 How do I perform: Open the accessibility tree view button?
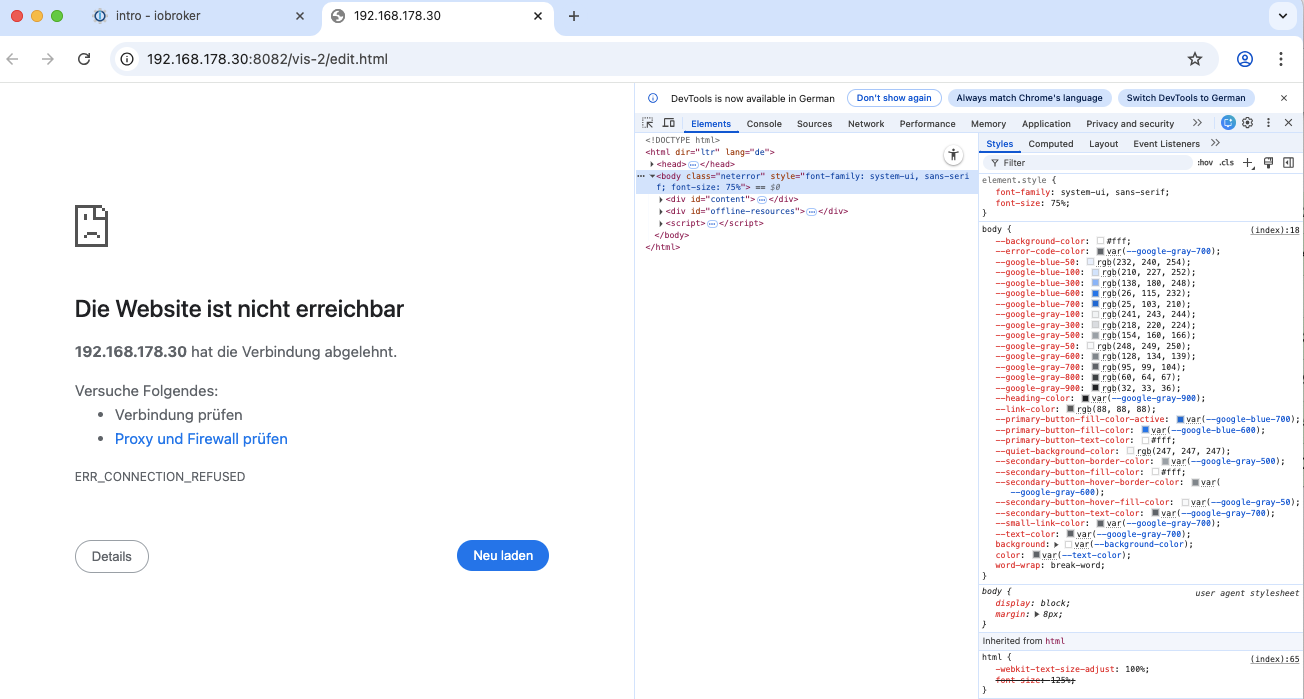953,154
